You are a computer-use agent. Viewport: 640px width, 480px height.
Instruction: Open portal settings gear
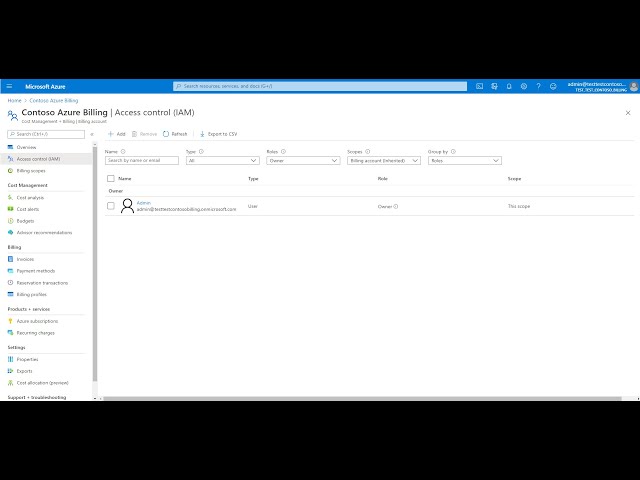[524, 86]
